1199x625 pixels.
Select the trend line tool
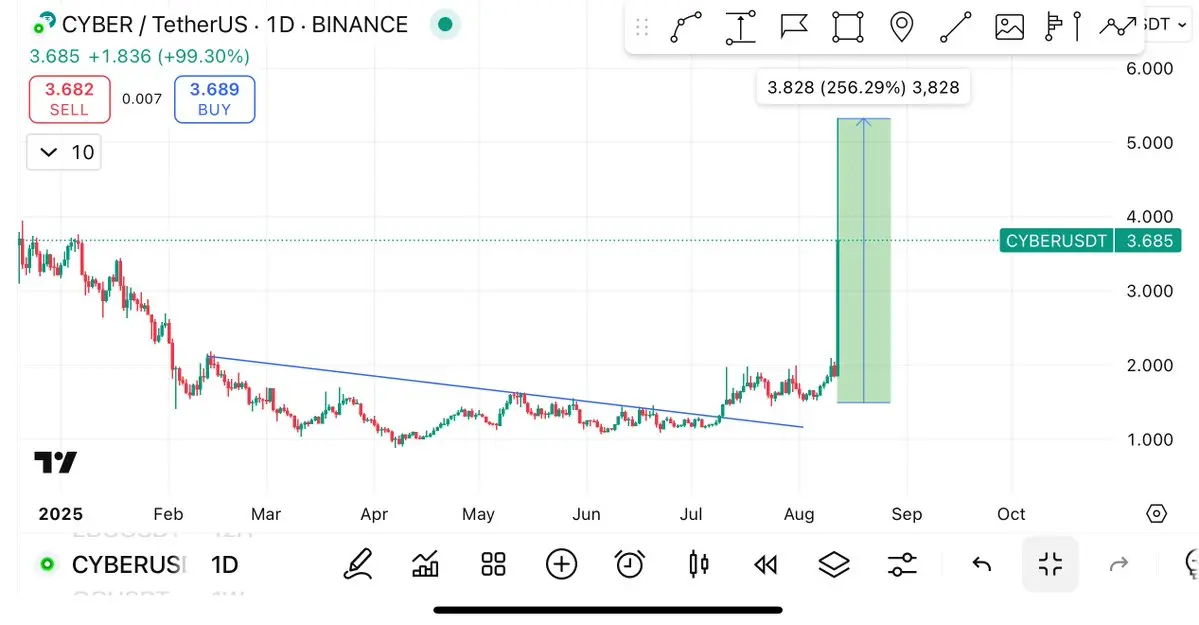pos(956,27)
